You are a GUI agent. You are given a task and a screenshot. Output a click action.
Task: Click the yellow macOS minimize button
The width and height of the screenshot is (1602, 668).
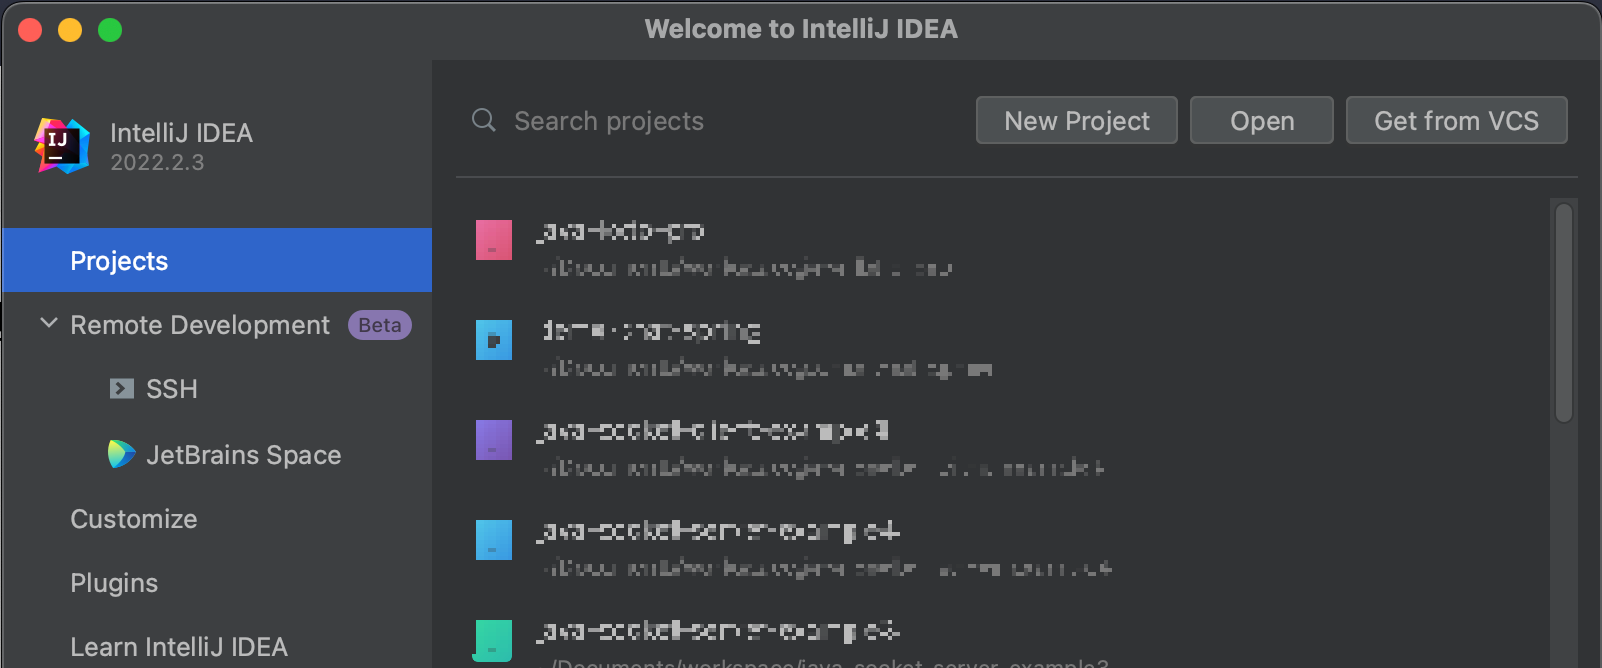click(70, 30)
